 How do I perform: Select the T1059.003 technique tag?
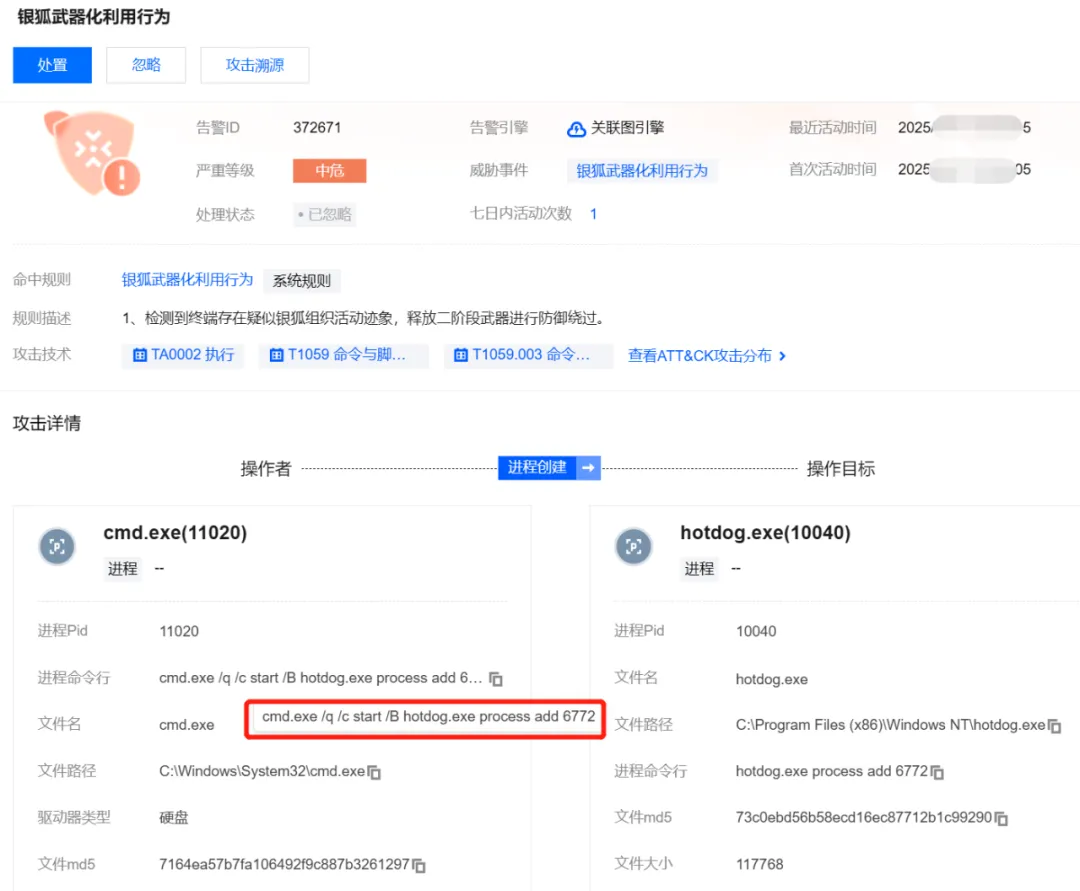coord(528,355)
